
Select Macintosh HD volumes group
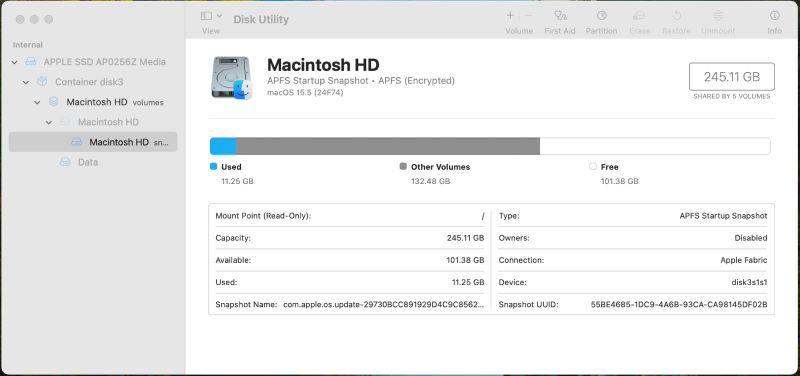[93, 102]
